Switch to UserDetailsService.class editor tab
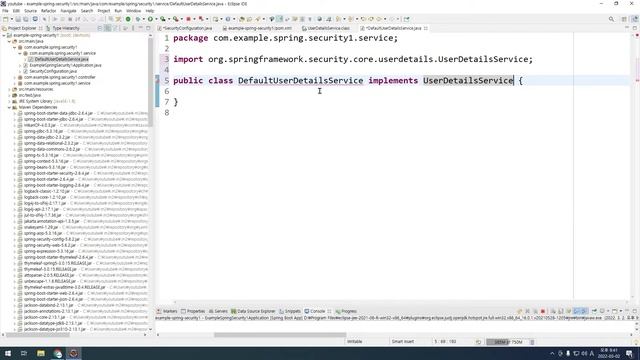The height and width of the screenshot is (360, 640). click(326, 28)
